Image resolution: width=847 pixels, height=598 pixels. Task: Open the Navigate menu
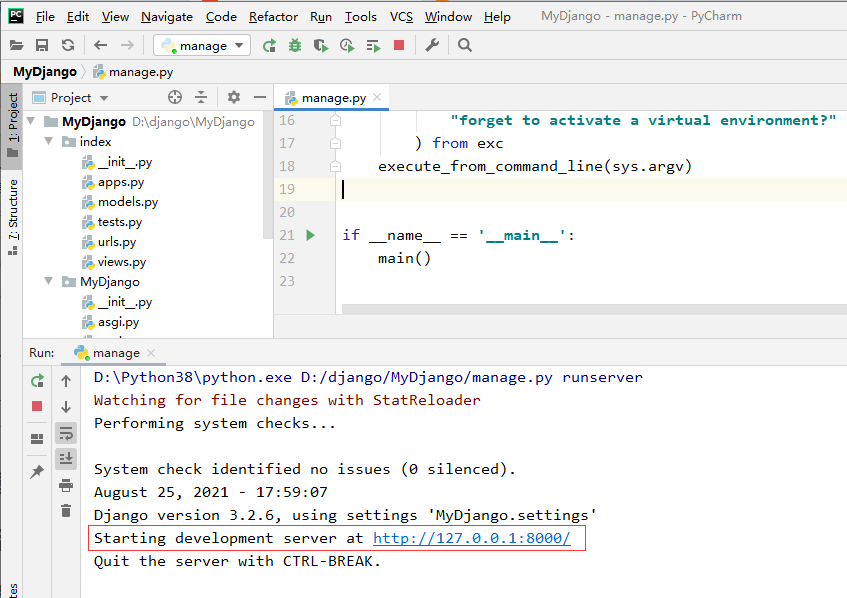click(167, 17)
